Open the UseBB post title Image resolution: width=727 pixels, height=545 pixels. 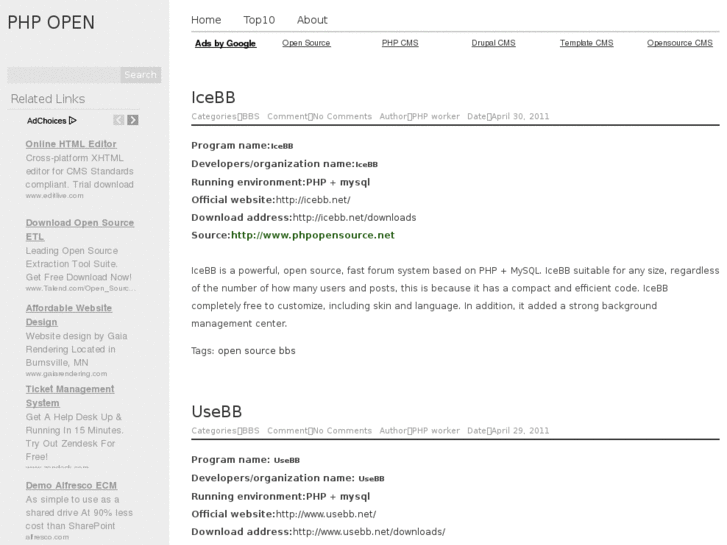click(x=216, y=411)
